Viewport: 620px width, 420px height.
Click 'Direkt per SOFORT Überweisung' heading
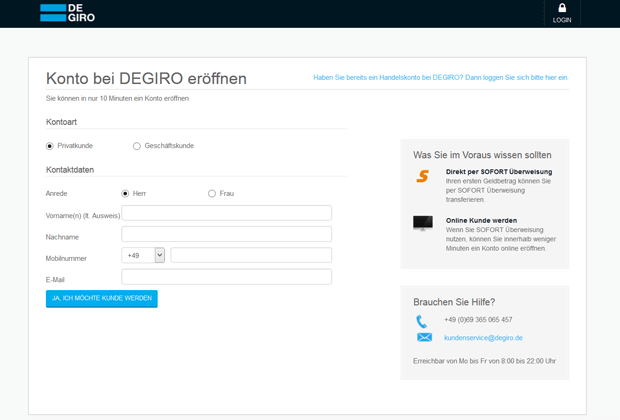pyautogui.click(x=499, y=172)
